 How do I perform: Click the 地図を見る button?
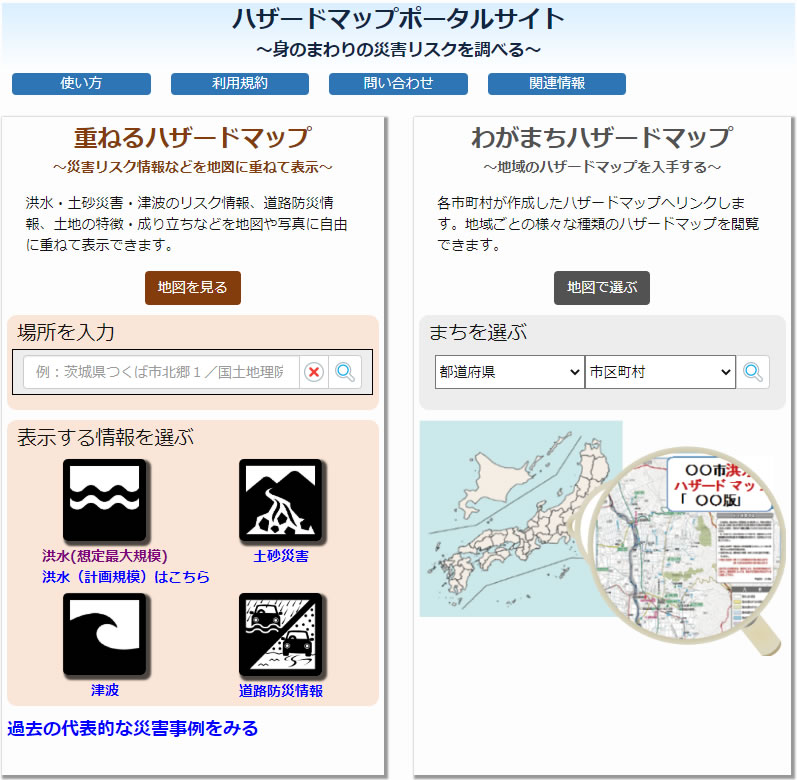point(193,288)
